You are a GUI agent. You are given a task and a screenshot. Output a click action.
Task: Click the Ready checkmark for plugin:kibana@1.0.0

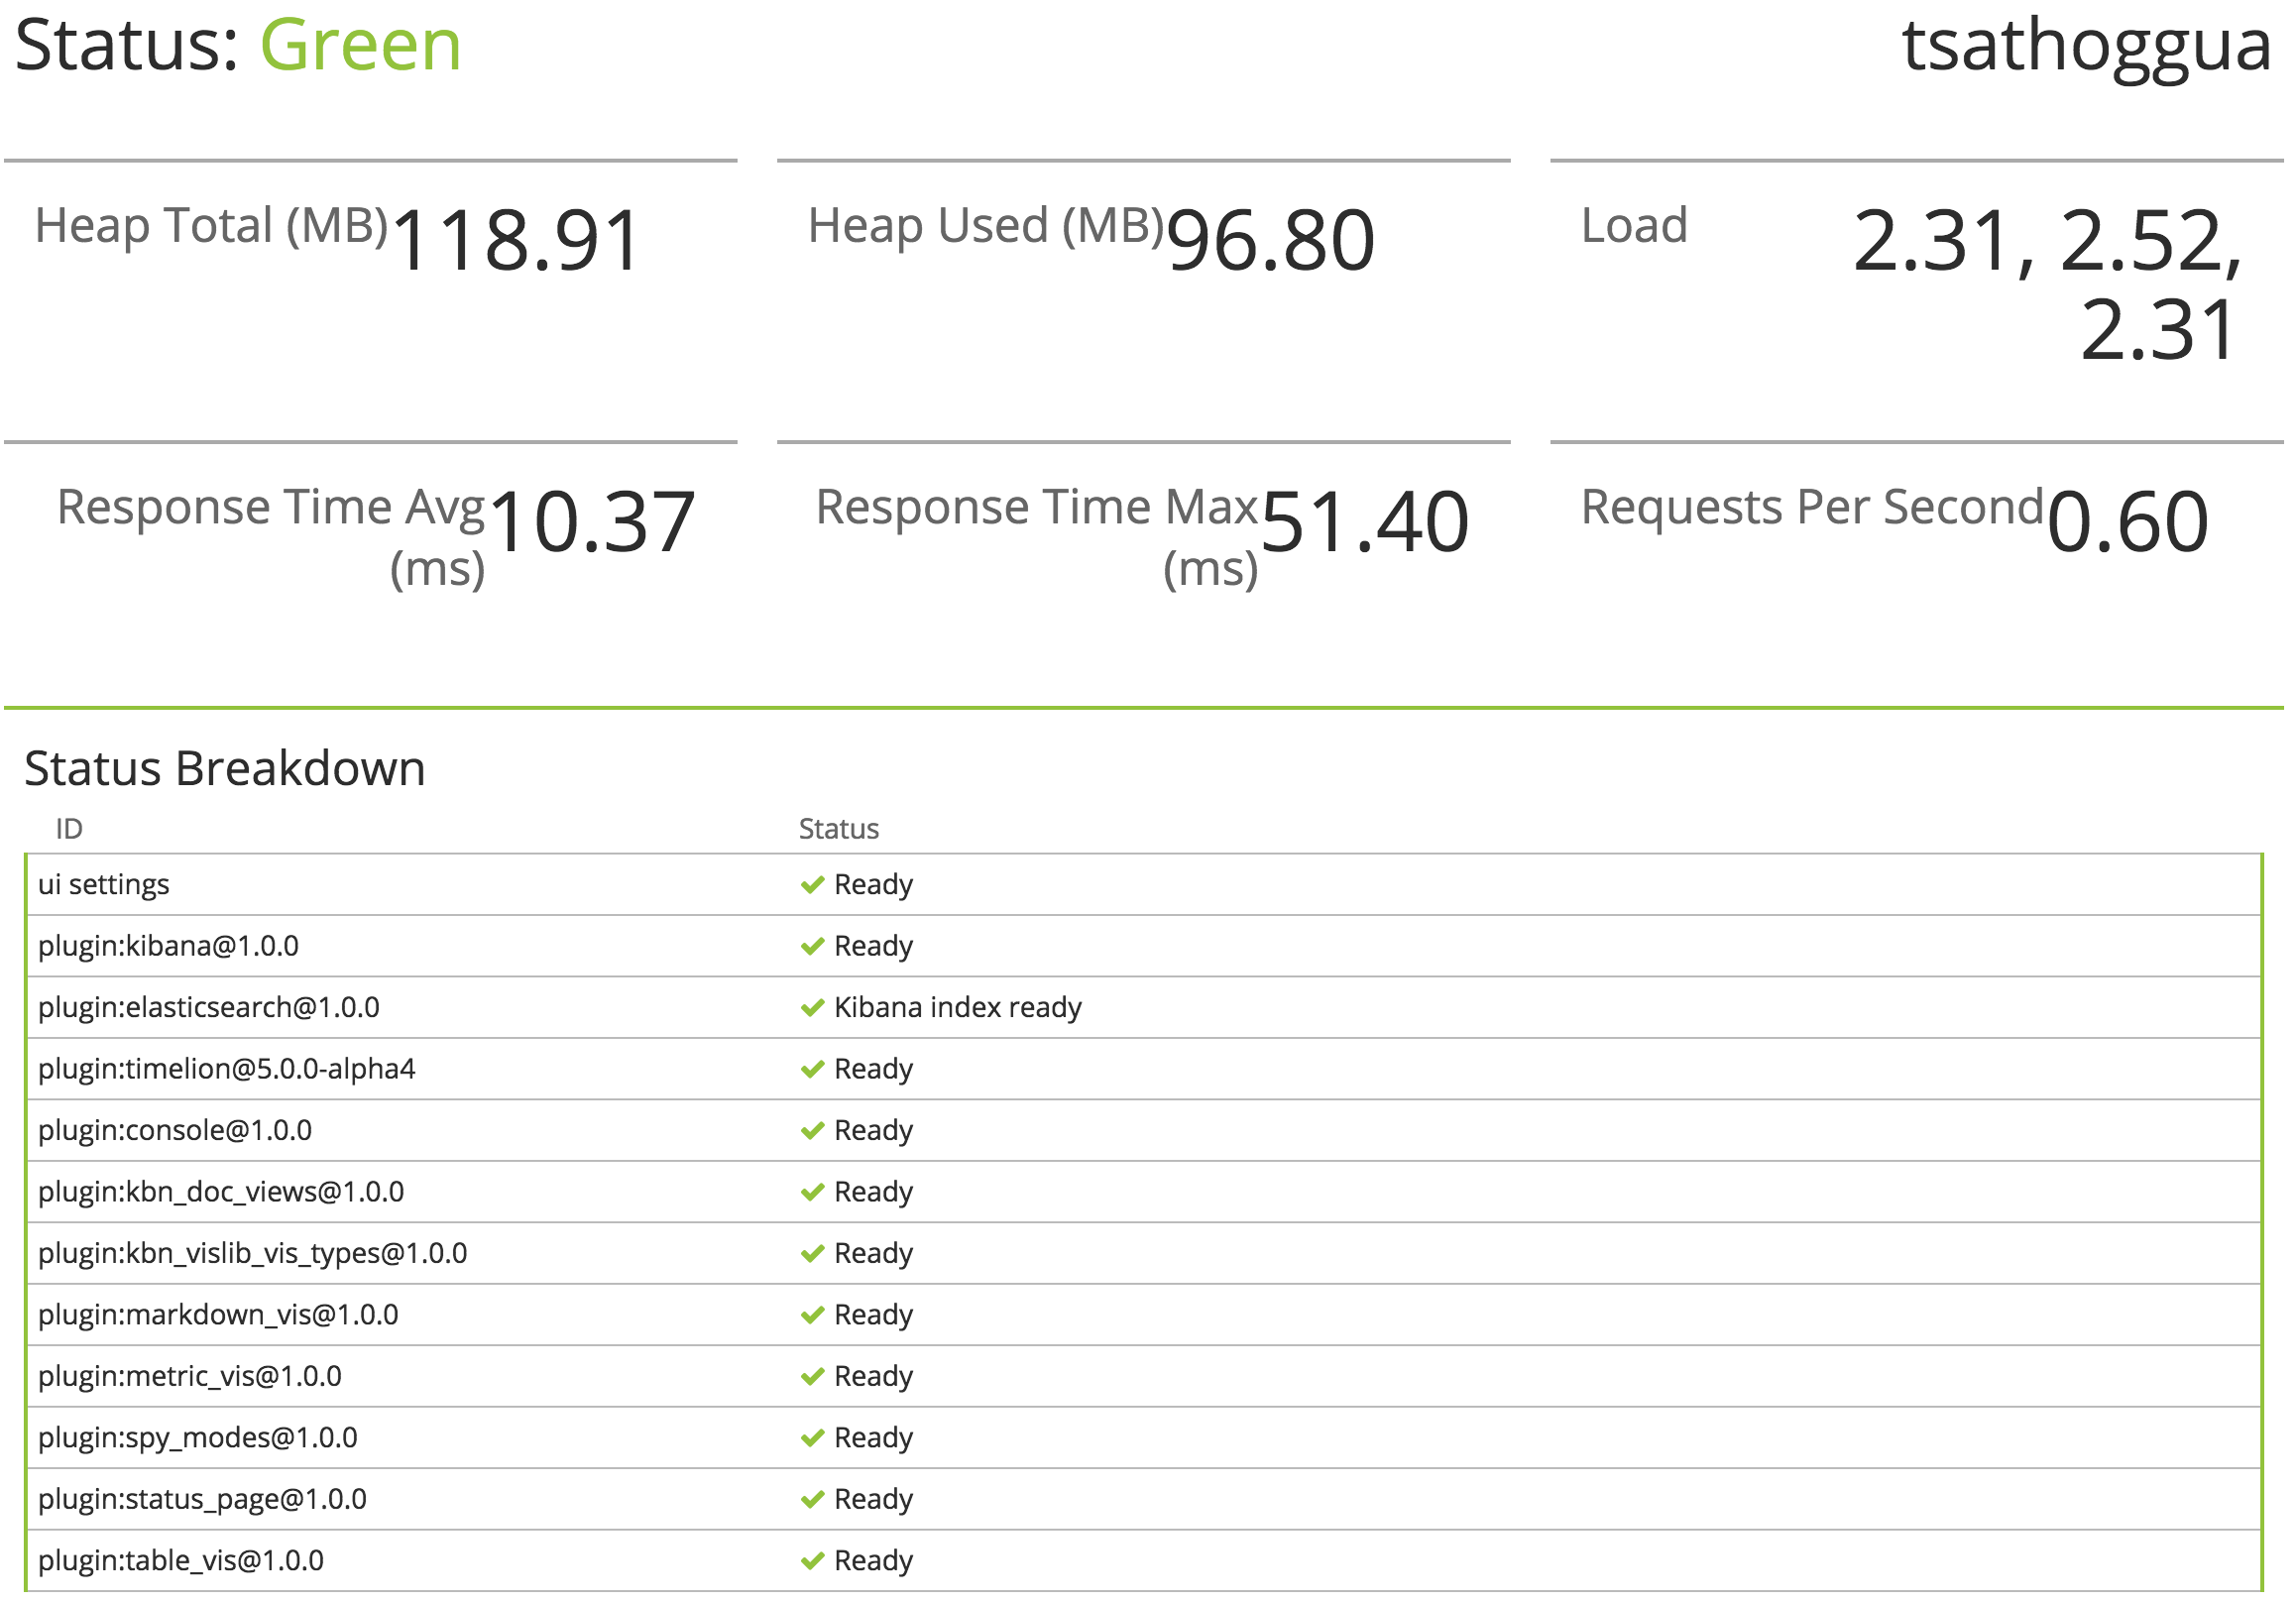pyautogui.click(x=812, y=946)
